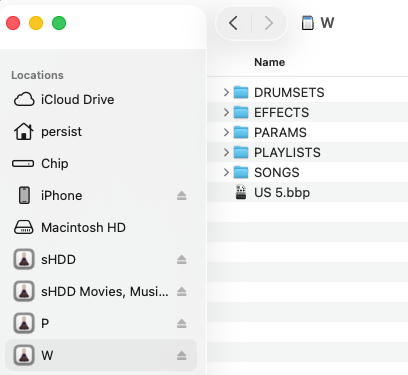The width and height of the screenshot is (408, 375).
Task: Click the Macintosh HD disk icon
Action: (x=23, y=227)
